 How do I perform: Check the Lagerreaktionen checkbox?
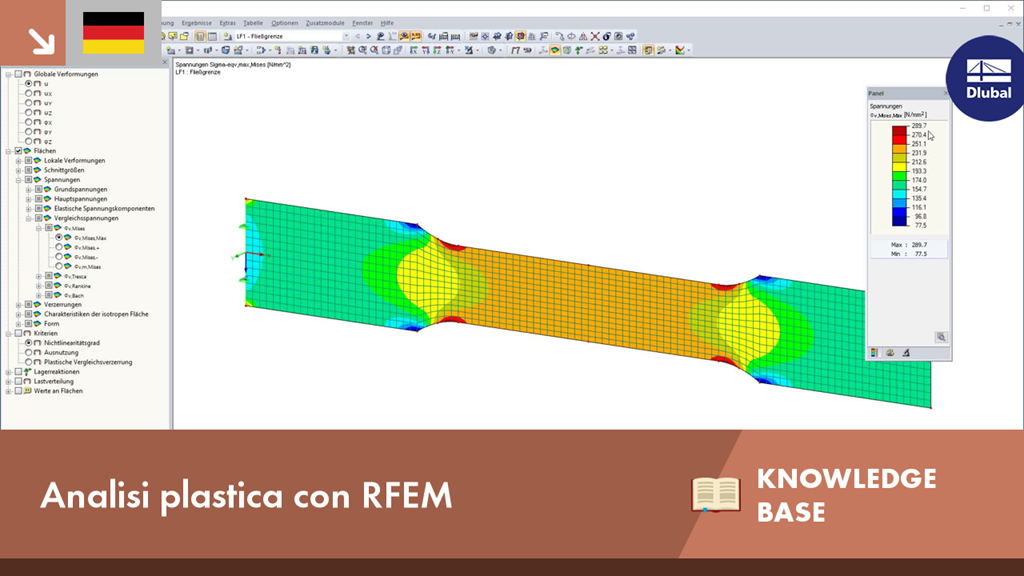click(18, 372)
